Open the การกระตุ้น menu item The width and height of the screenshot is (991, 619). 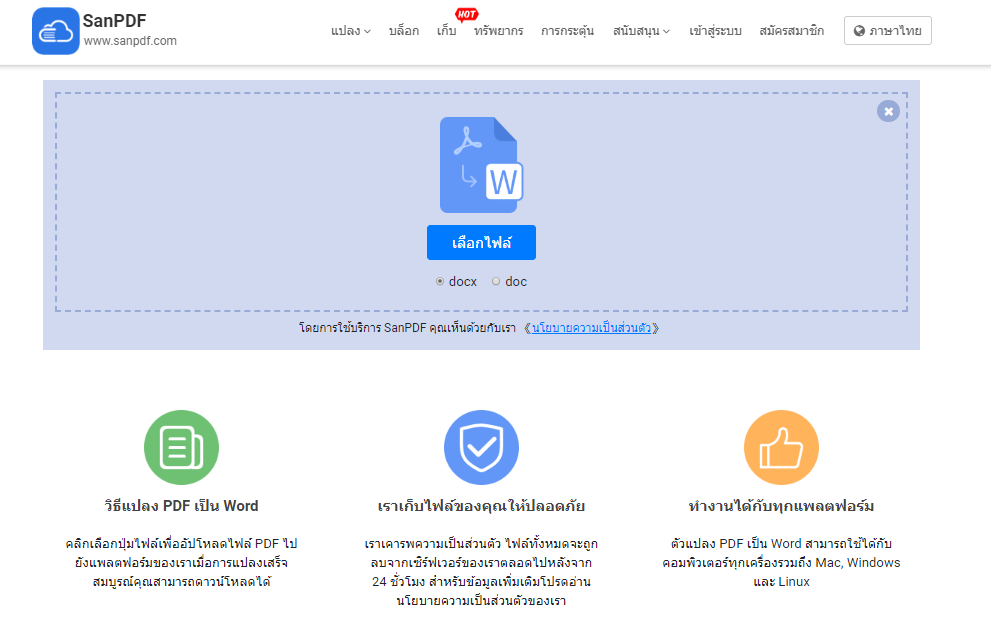pos(568,31)
